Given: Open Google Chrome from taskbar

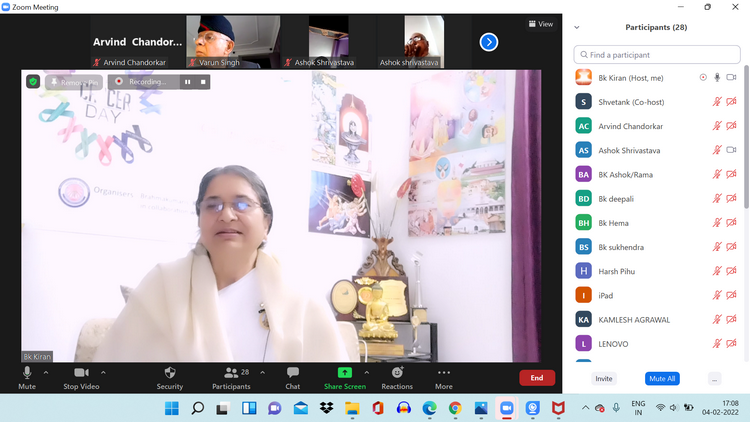Looking at the screenshot, I should pos(455,408).
